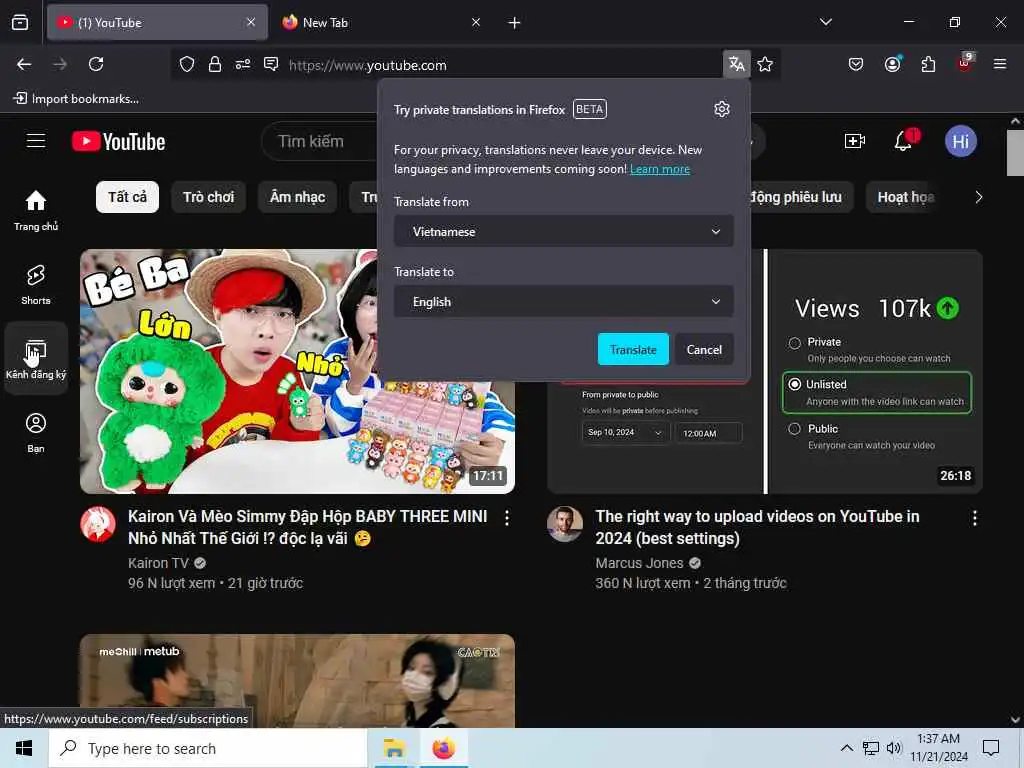Expand the Translate to English dropdown
The image size is (1024, 768).
click(564, 301)
